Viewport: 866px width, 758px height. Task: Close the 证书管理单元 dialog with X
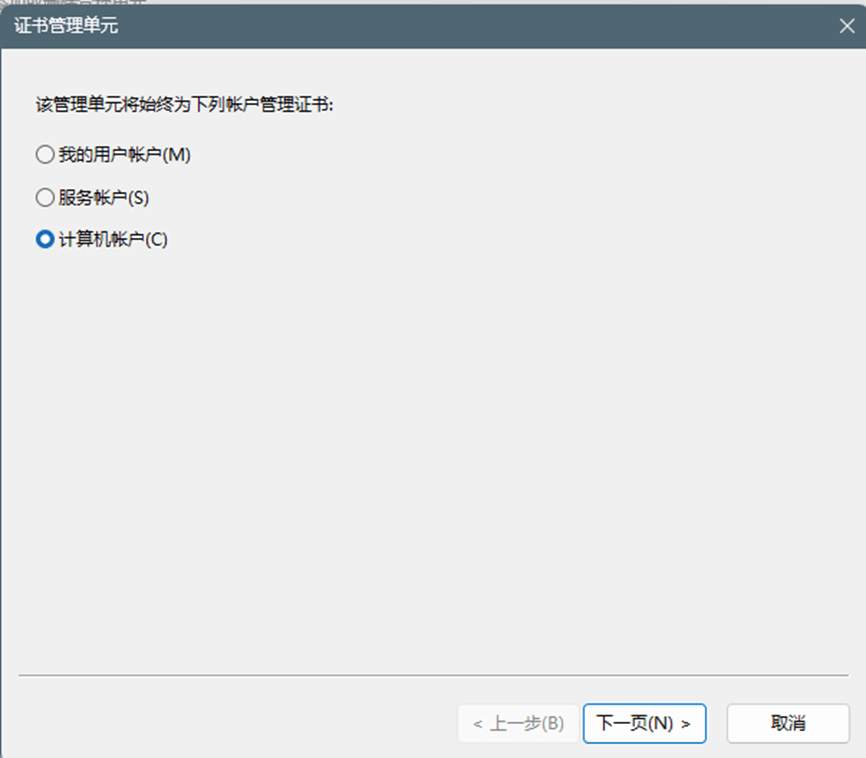point(847,25)
